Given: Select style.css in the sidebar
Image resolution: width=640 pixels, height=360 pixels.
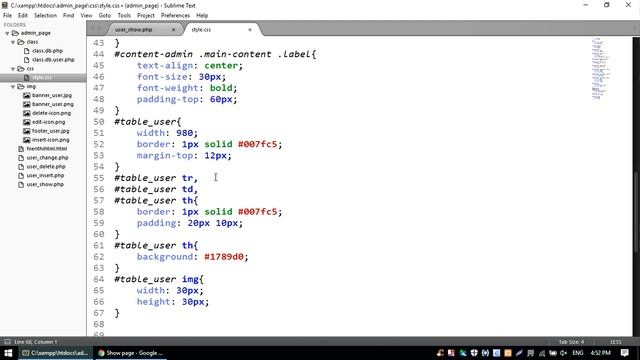Looking at the screenshot, I should click(x=42, y=78).
